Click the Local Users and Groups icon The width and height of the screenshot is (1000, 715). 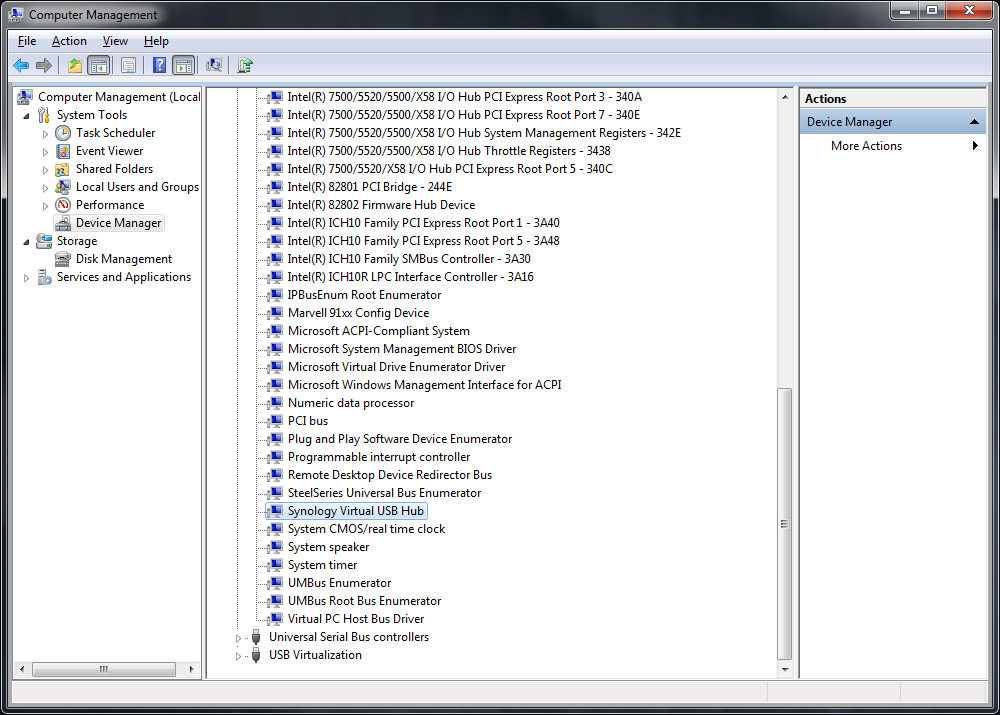click(x=62, y=187)
